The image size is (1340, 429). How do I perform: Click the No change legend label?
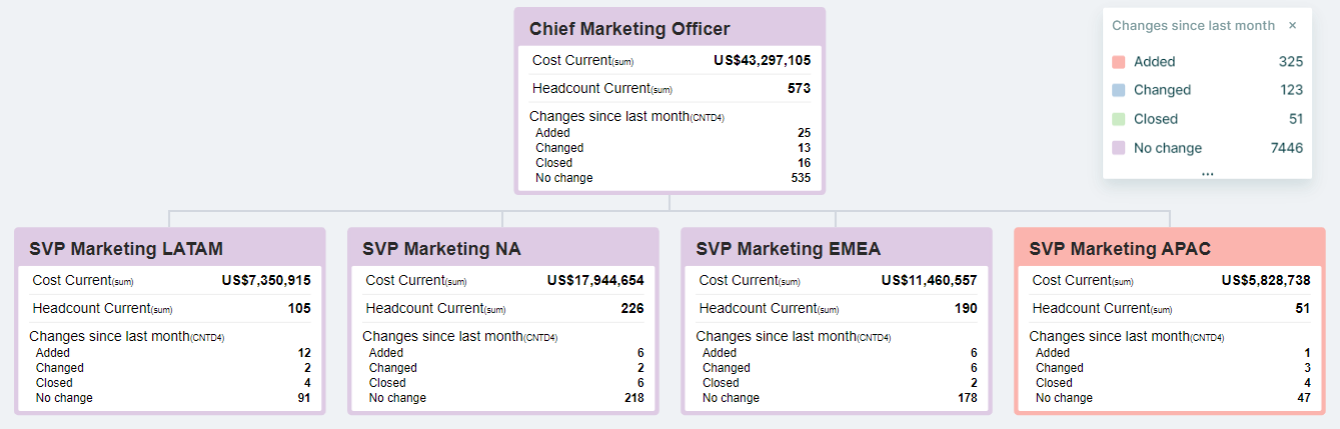(x=1168, y=148)
